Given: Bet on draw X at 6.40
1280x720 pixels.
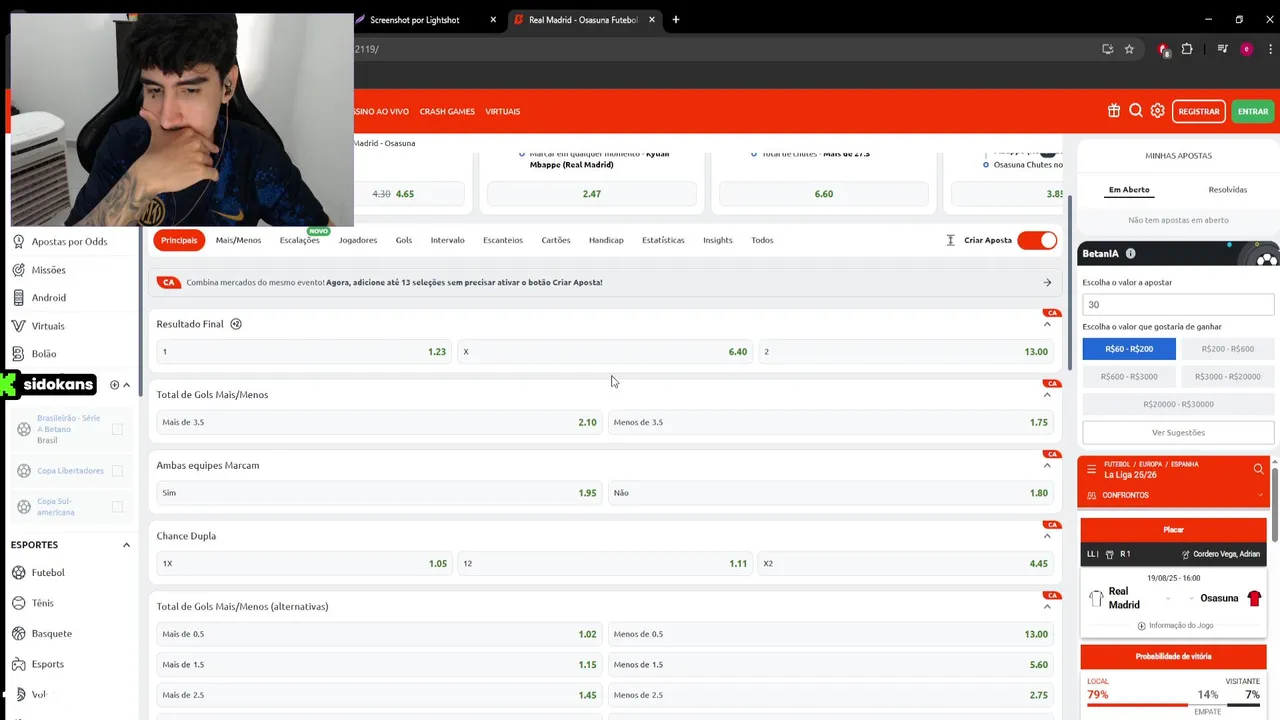Looking at the screenshot, I should click(604, 352).
